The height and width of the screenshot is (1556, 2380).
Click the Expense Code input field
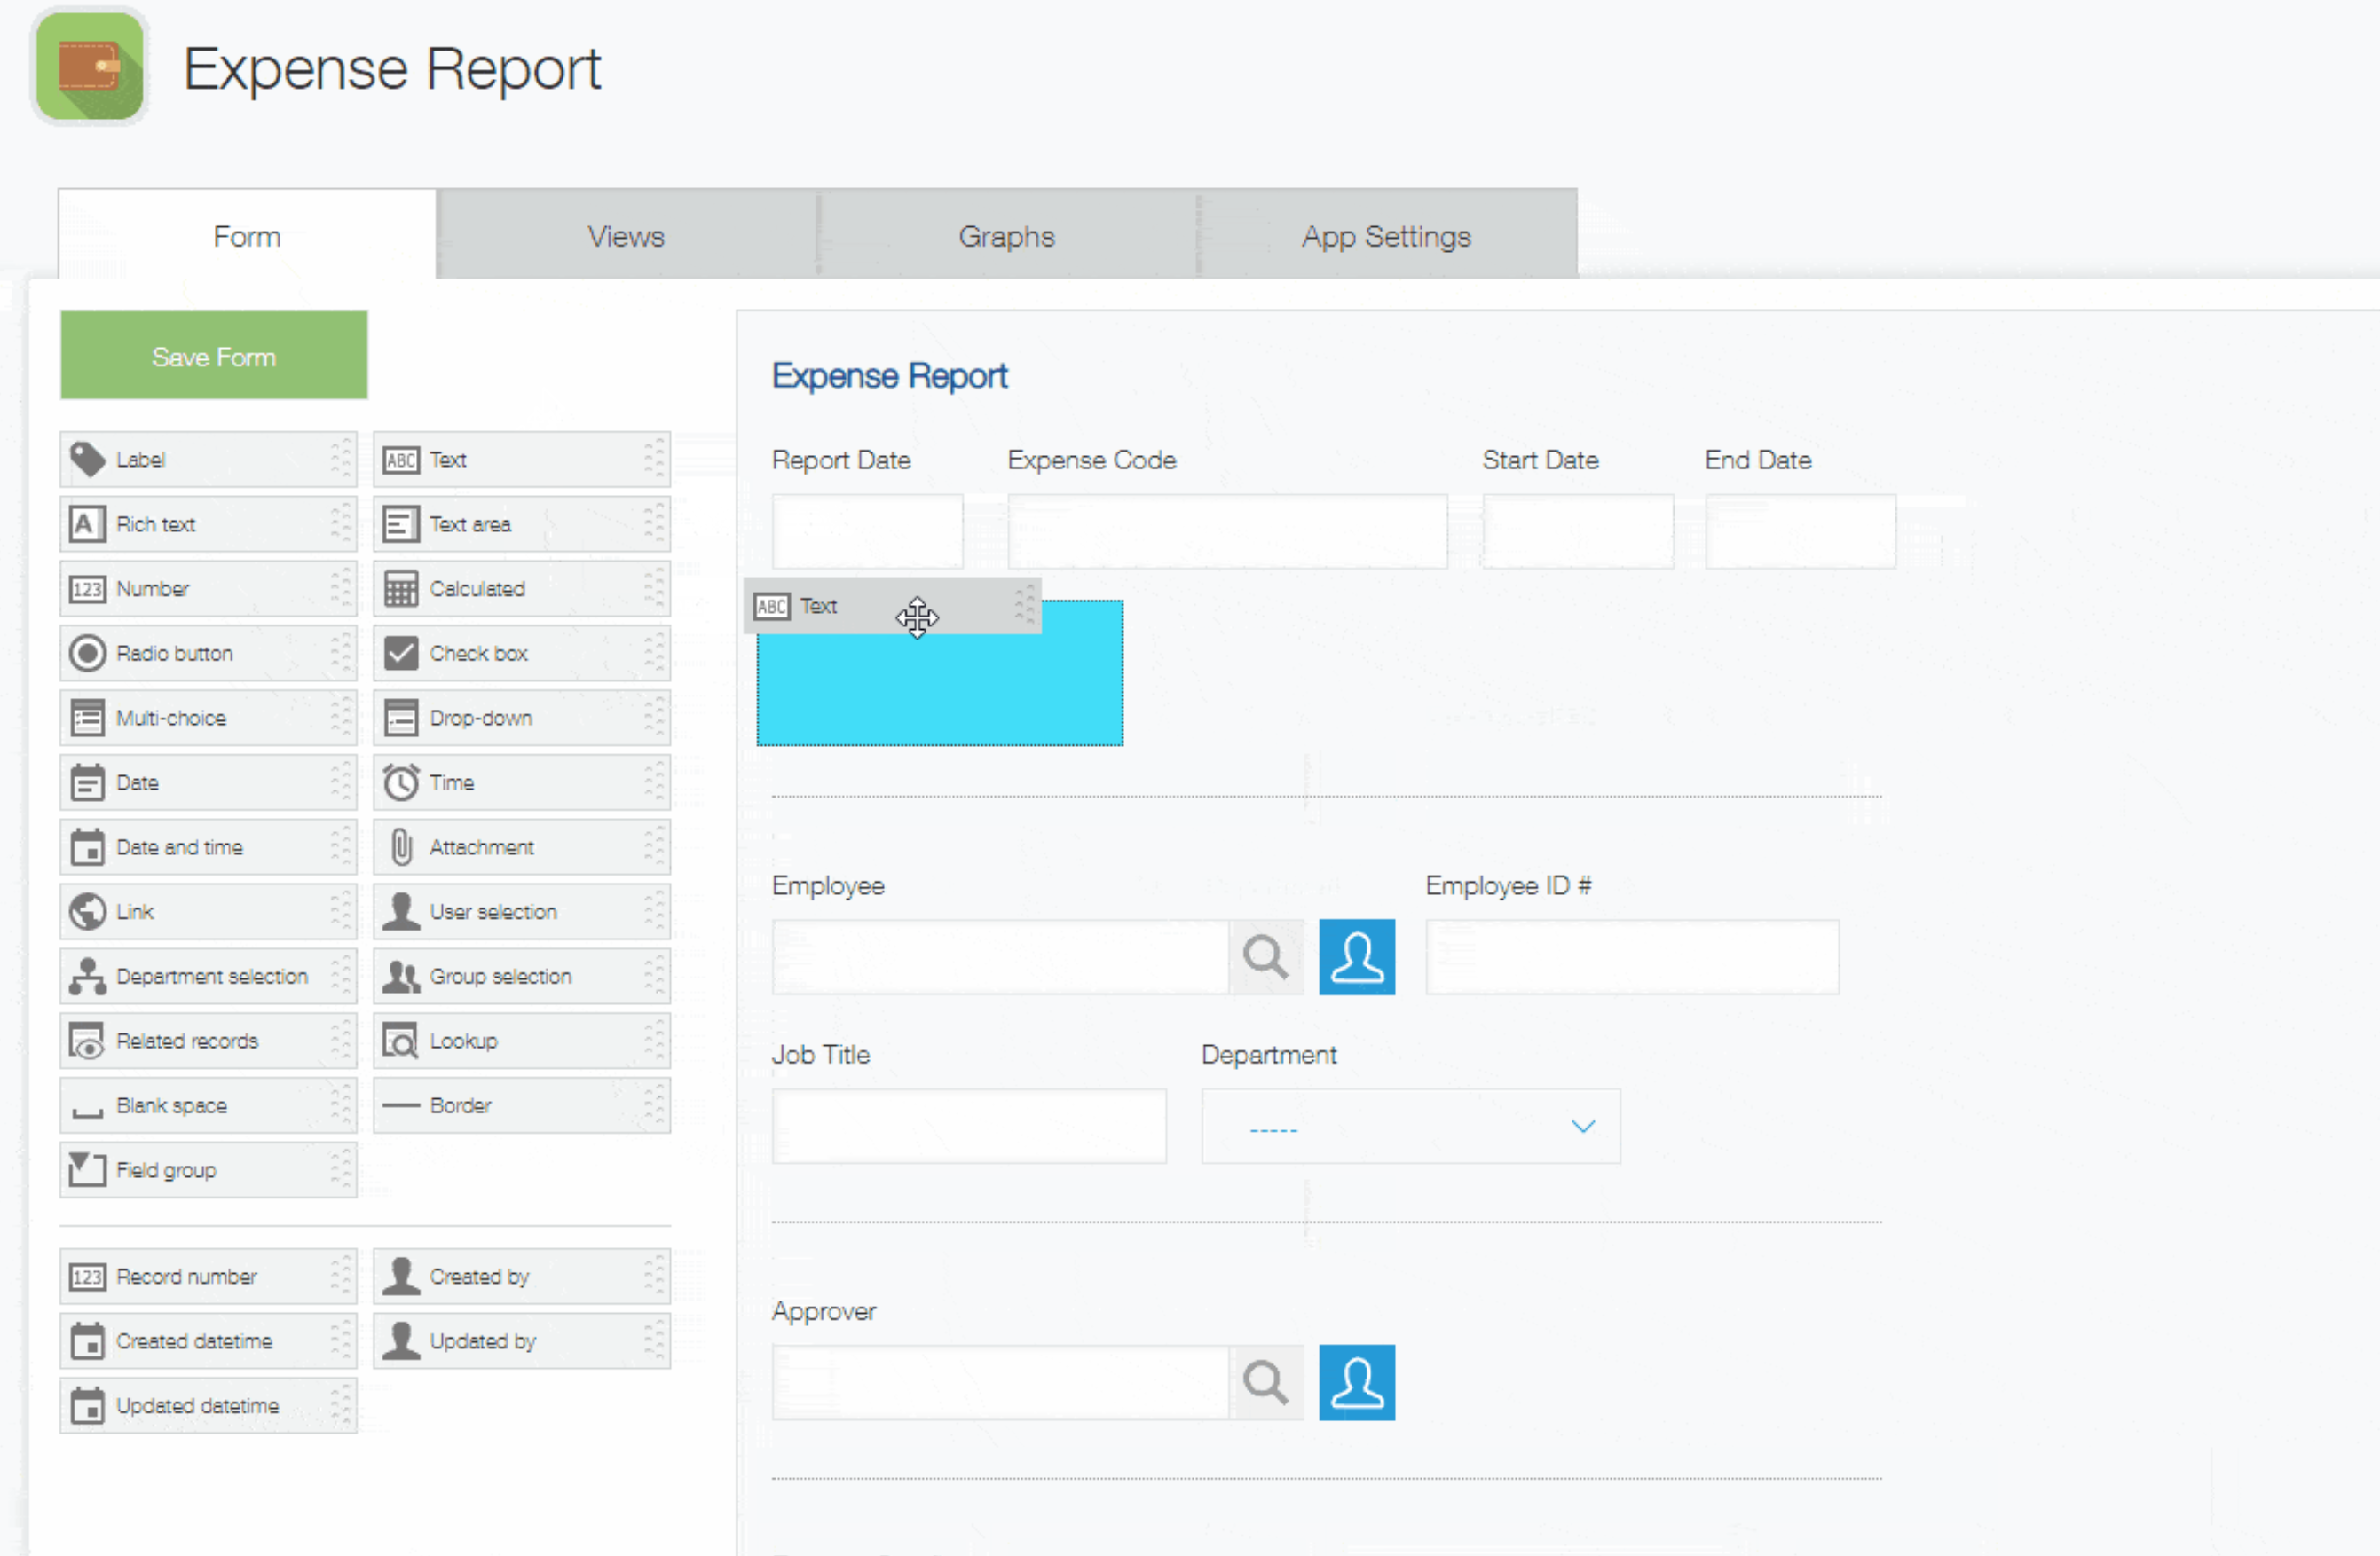(x=1226, y=532)
